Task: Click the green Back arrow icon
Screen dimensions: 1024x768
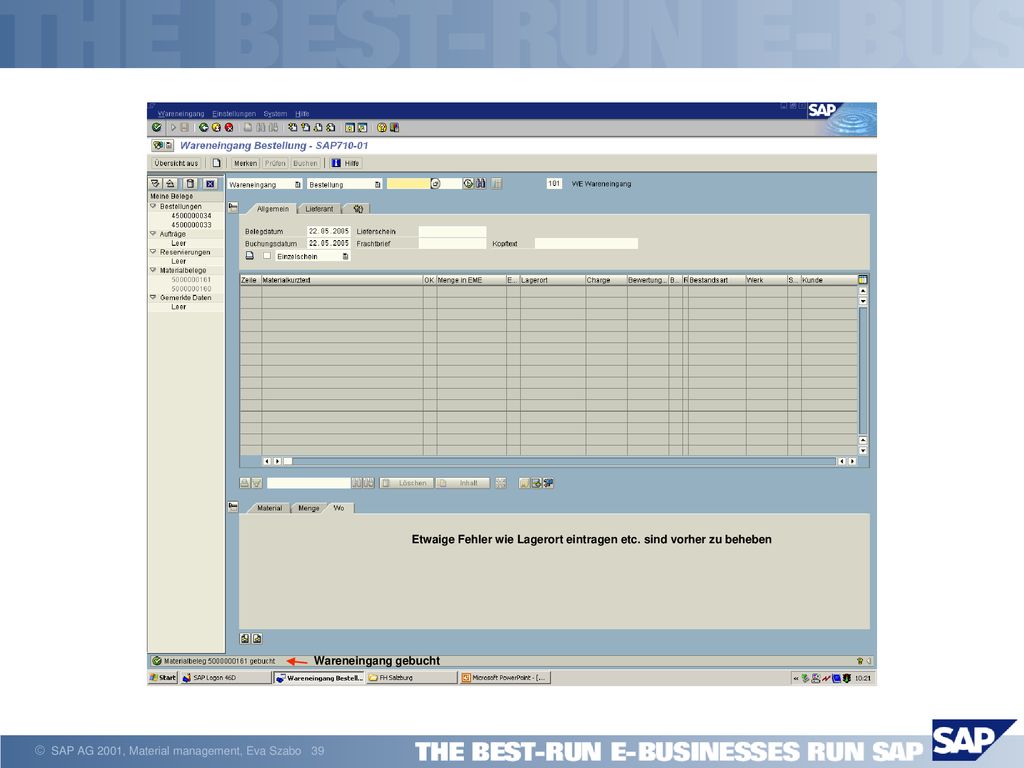Action: [x=204, y=127]
